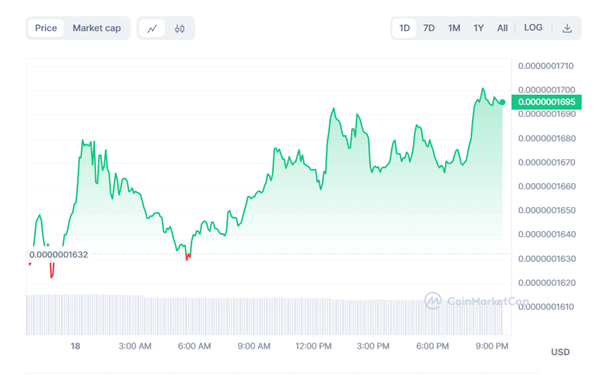
Task: Switch to the line chart view icon
Action: [152, 28]
